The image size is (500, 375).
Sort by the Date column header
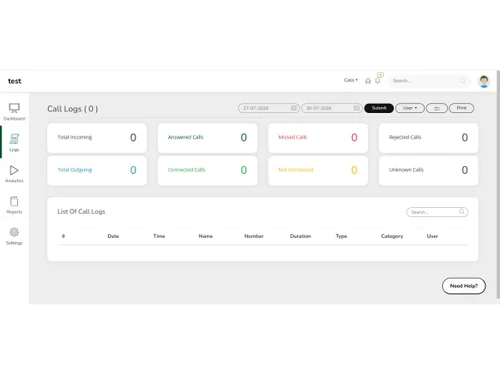point(113,236)
